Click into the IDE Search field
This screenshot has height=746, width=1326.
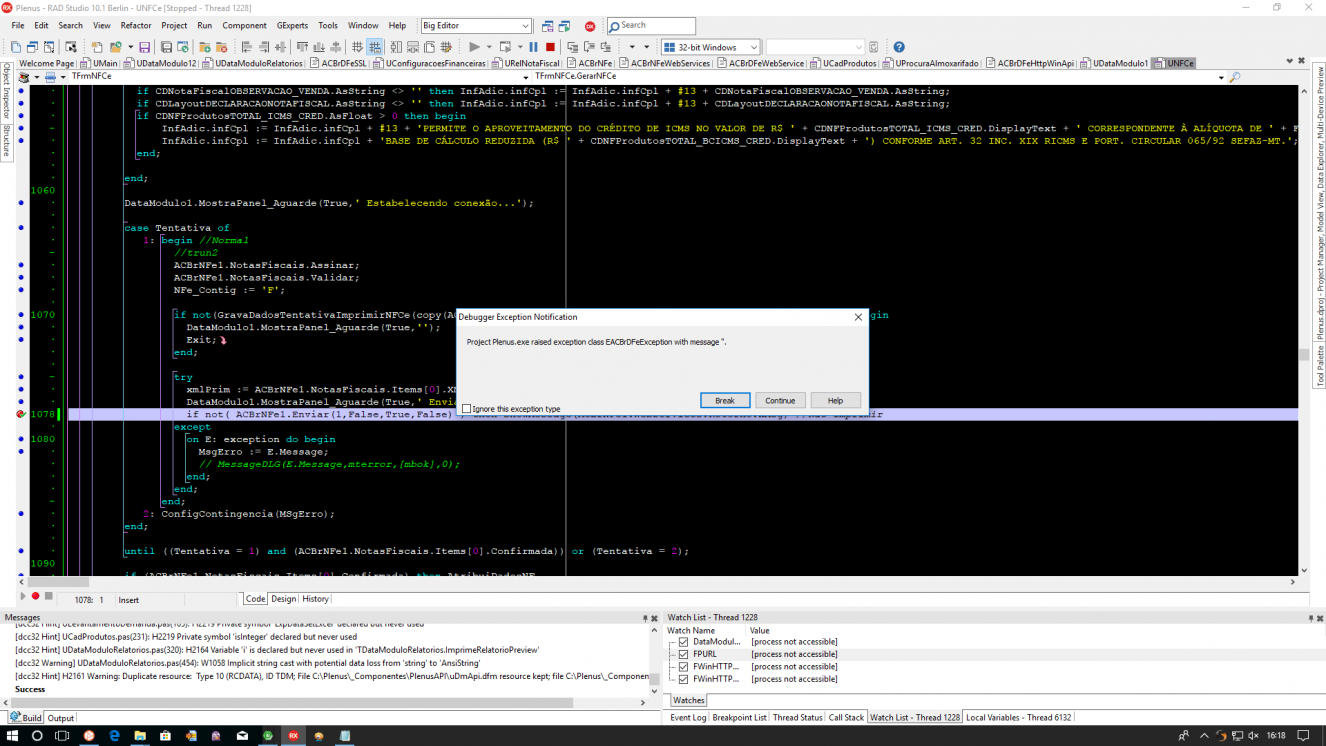coord(651,25)
